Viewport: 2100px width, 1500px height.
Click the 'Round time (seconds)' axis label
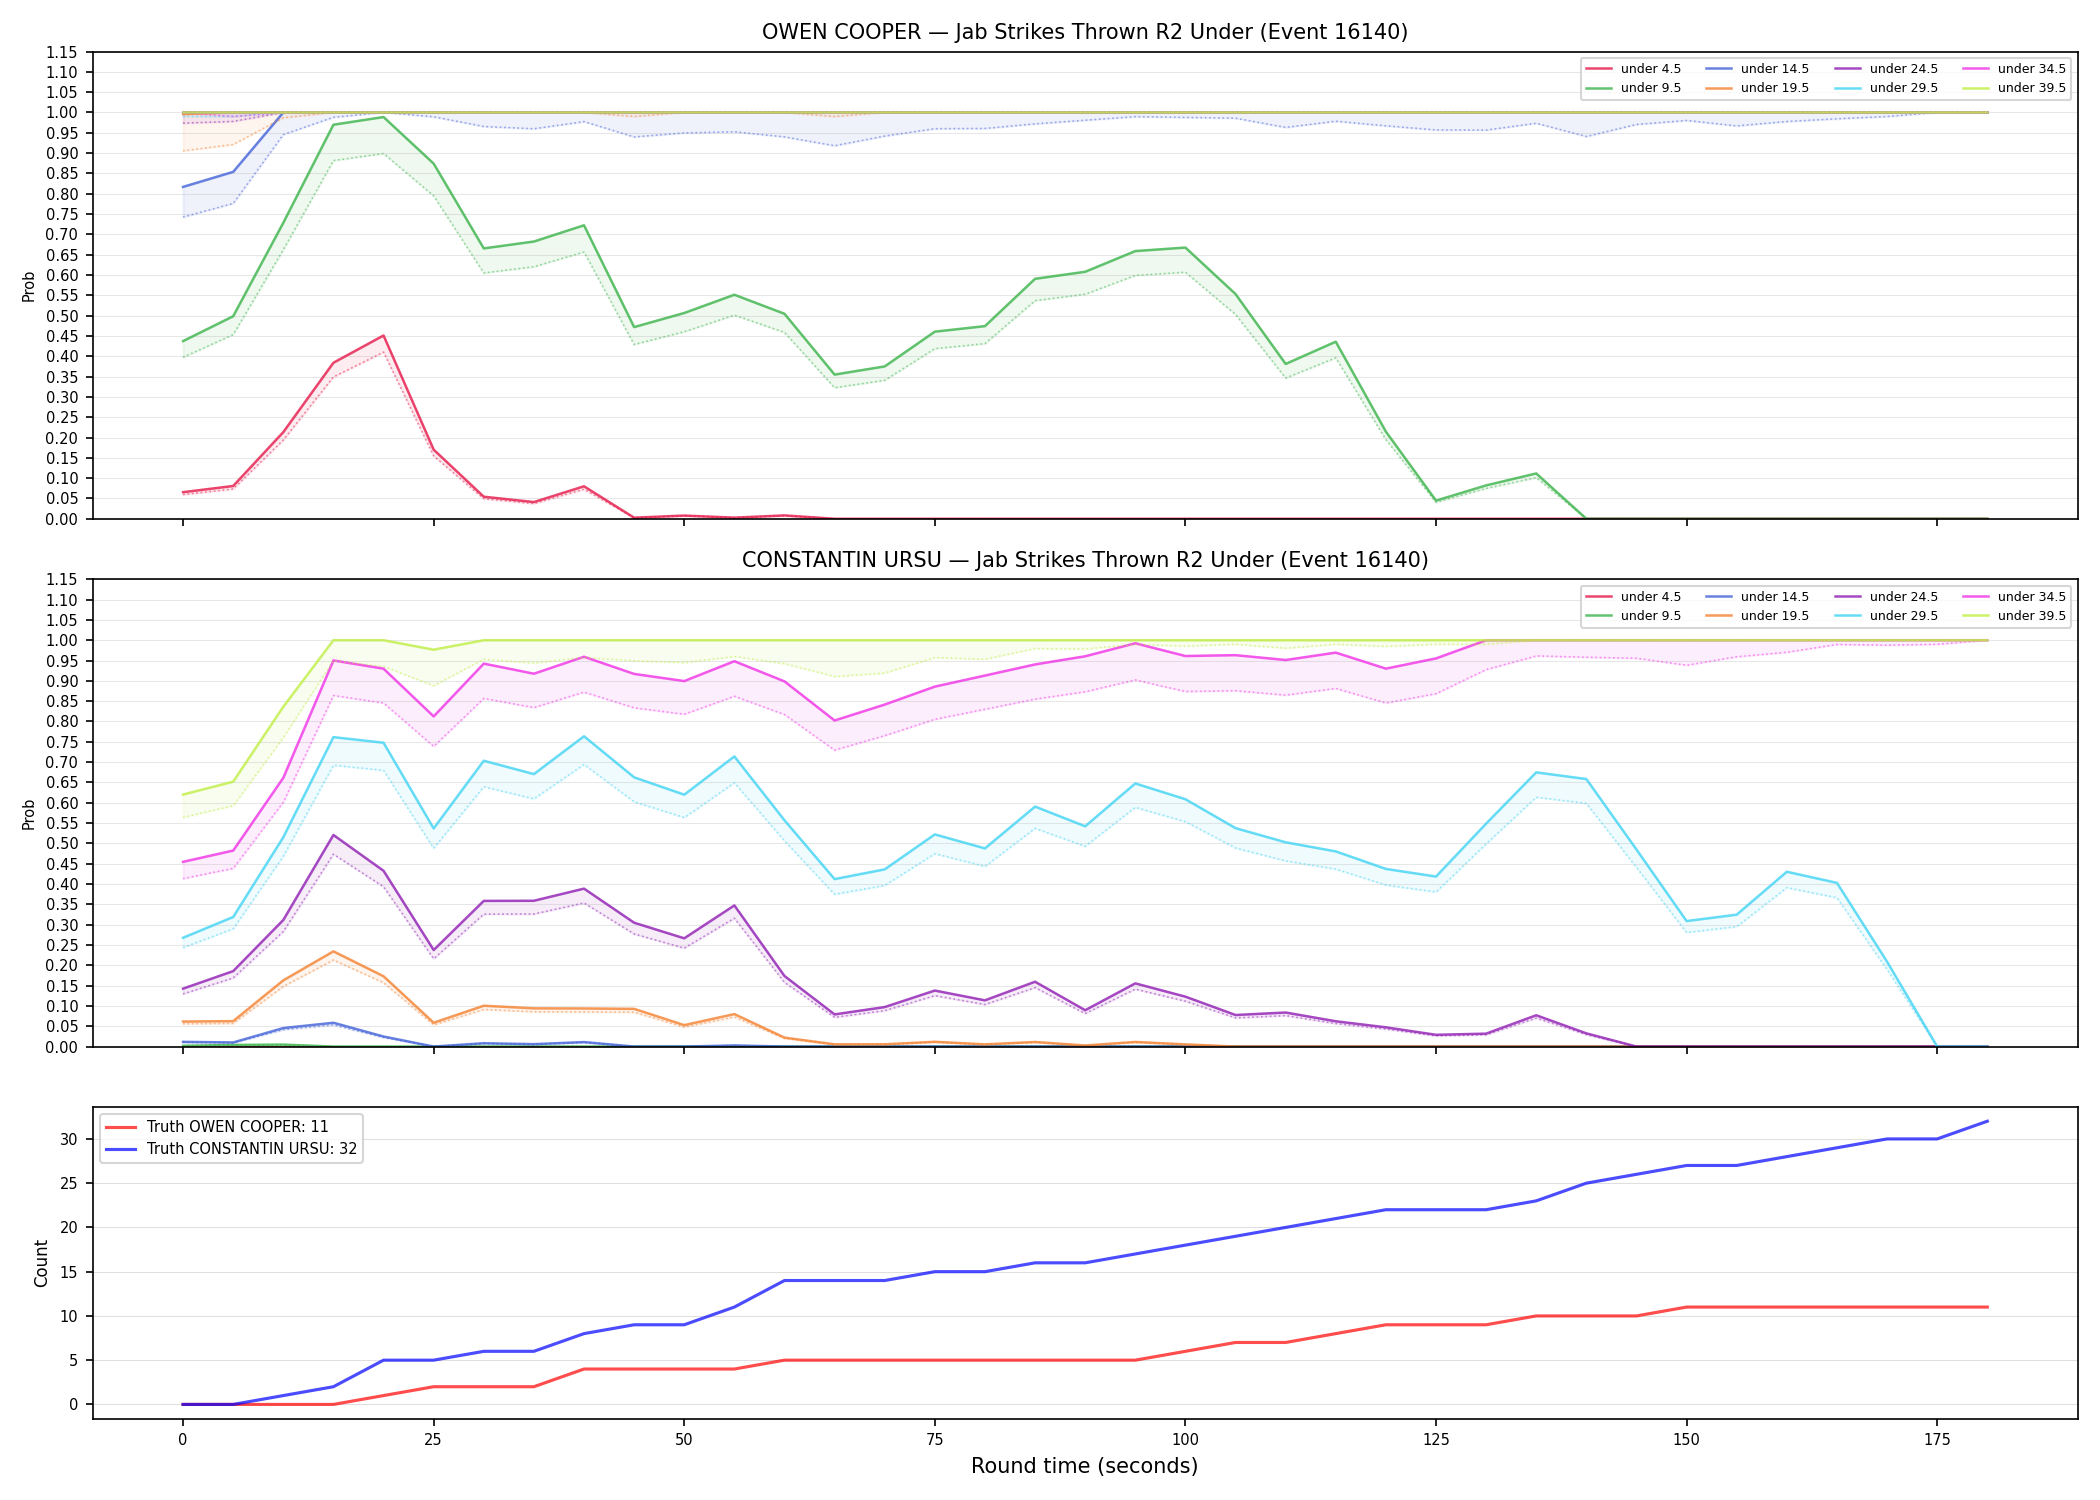[x=1084, y=1466]
